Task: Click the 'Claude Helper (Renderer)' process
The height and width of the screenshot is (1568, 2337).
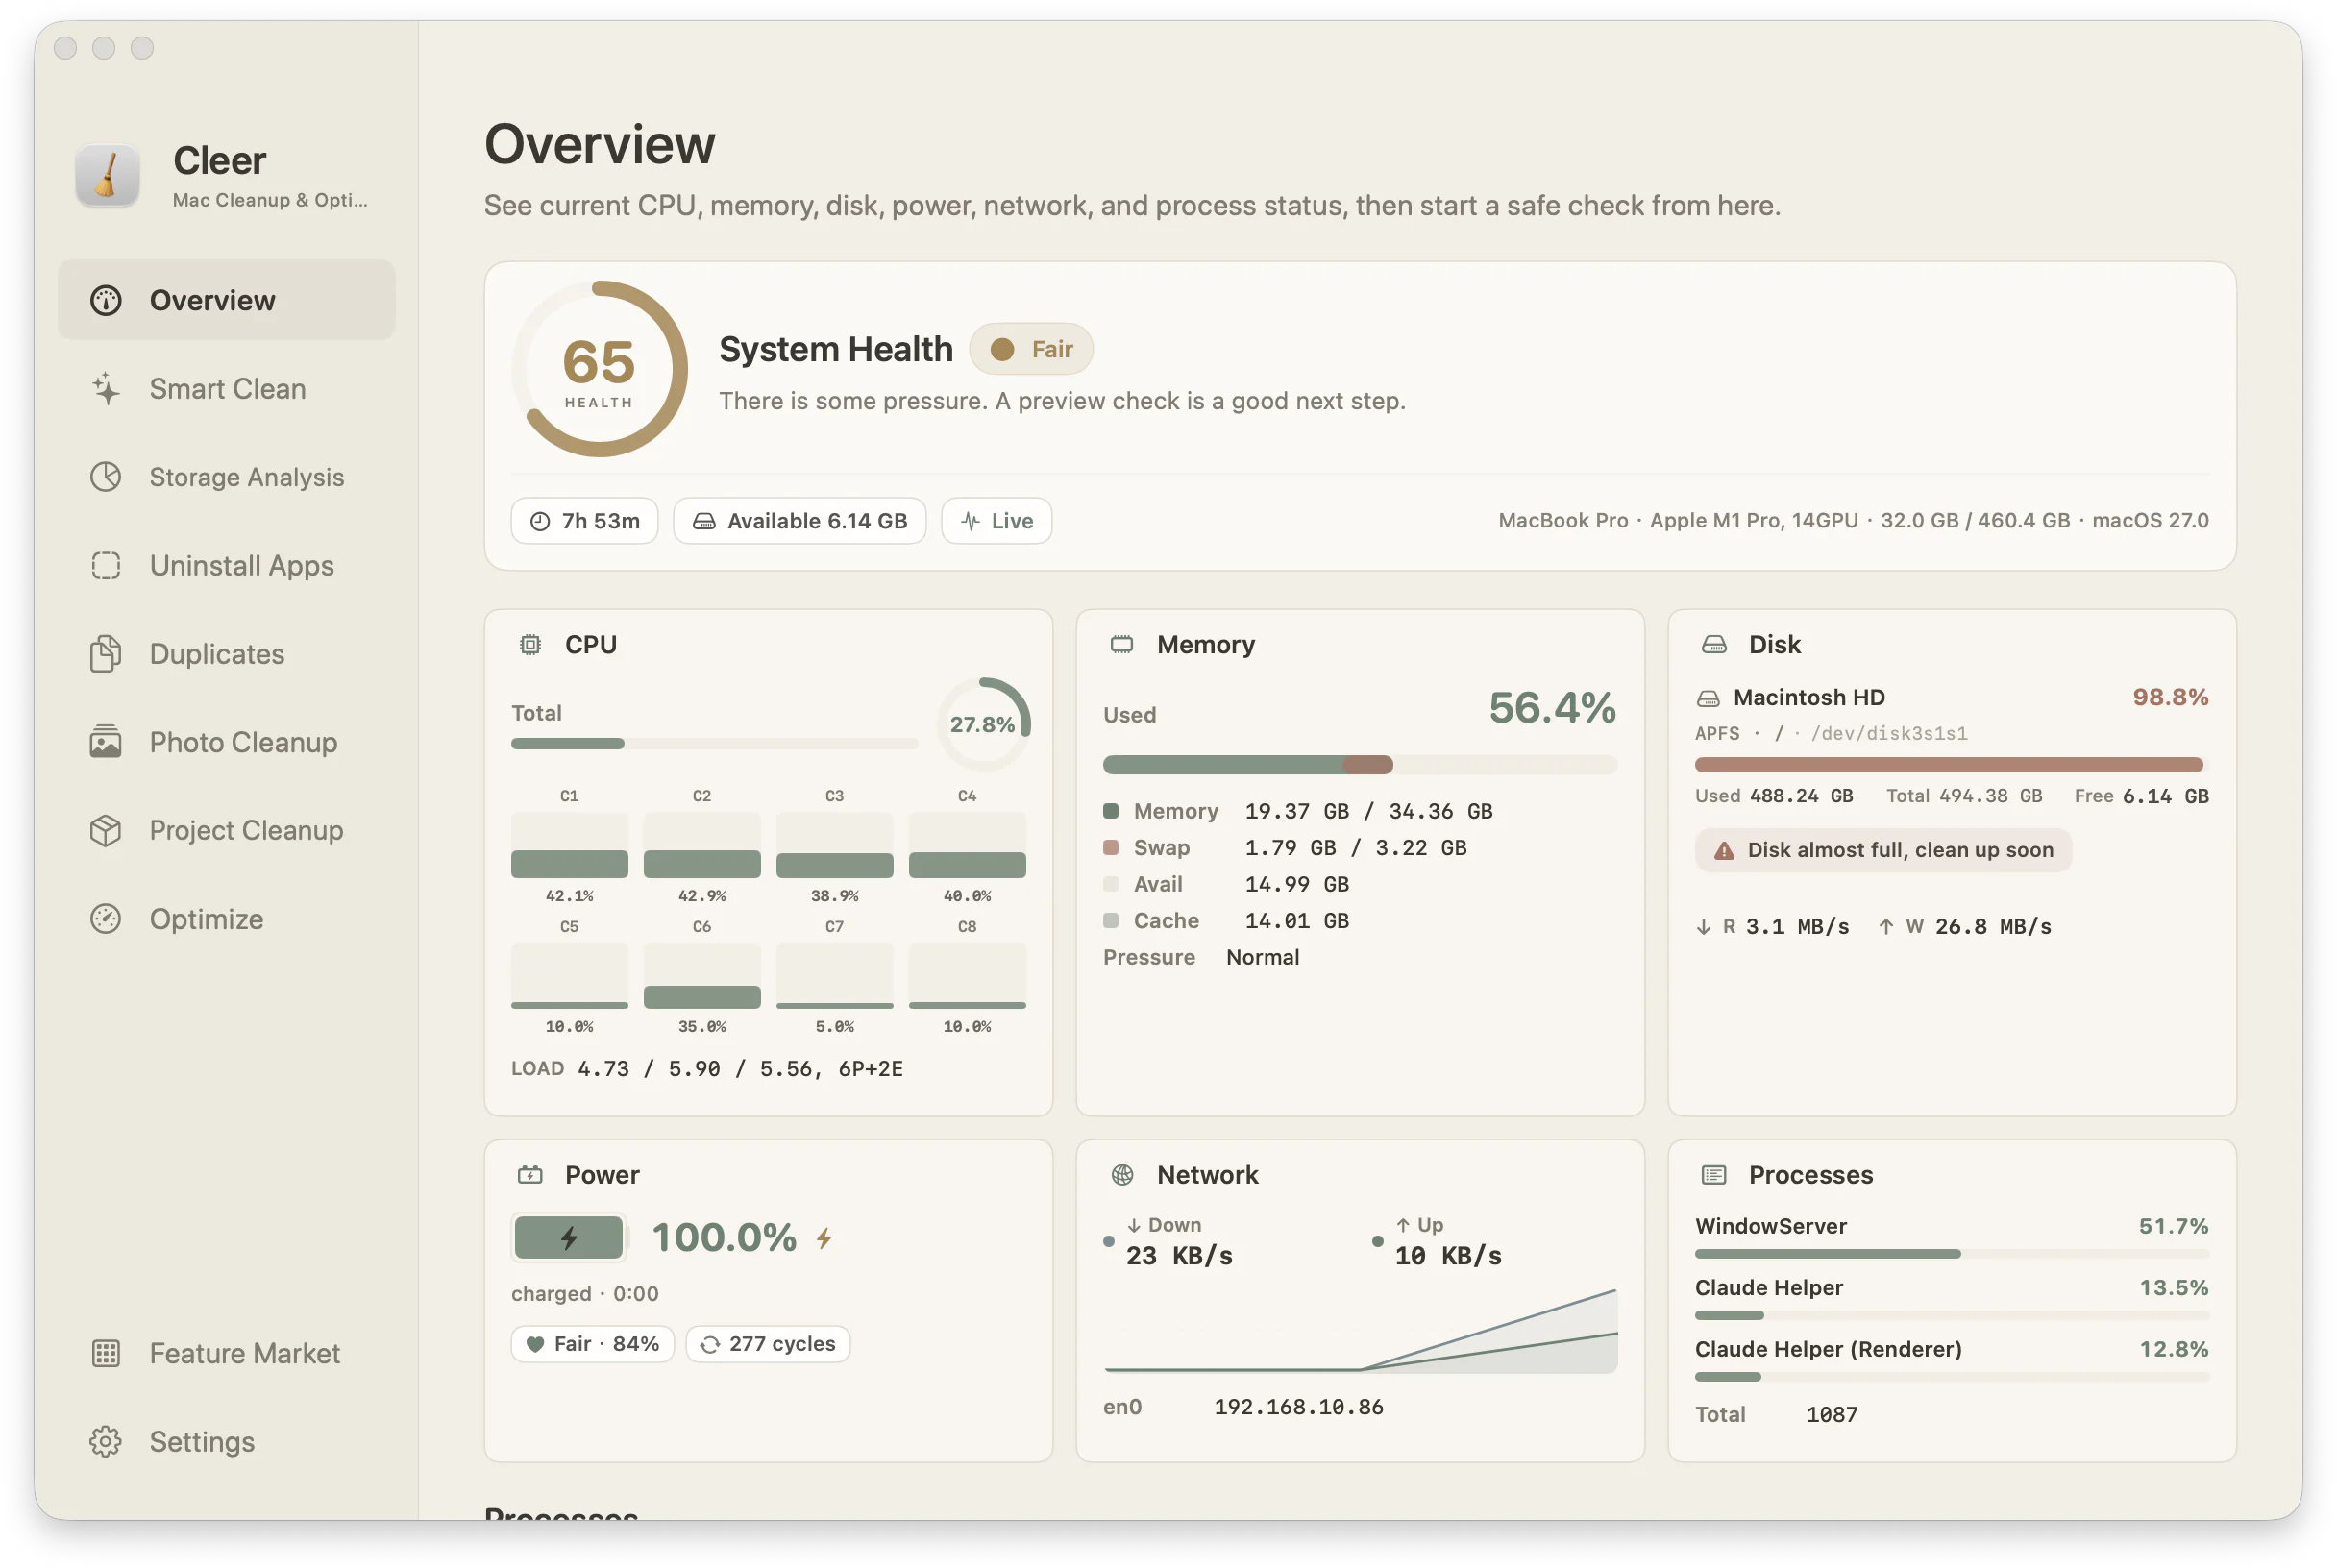Action: (1951, 1359)
